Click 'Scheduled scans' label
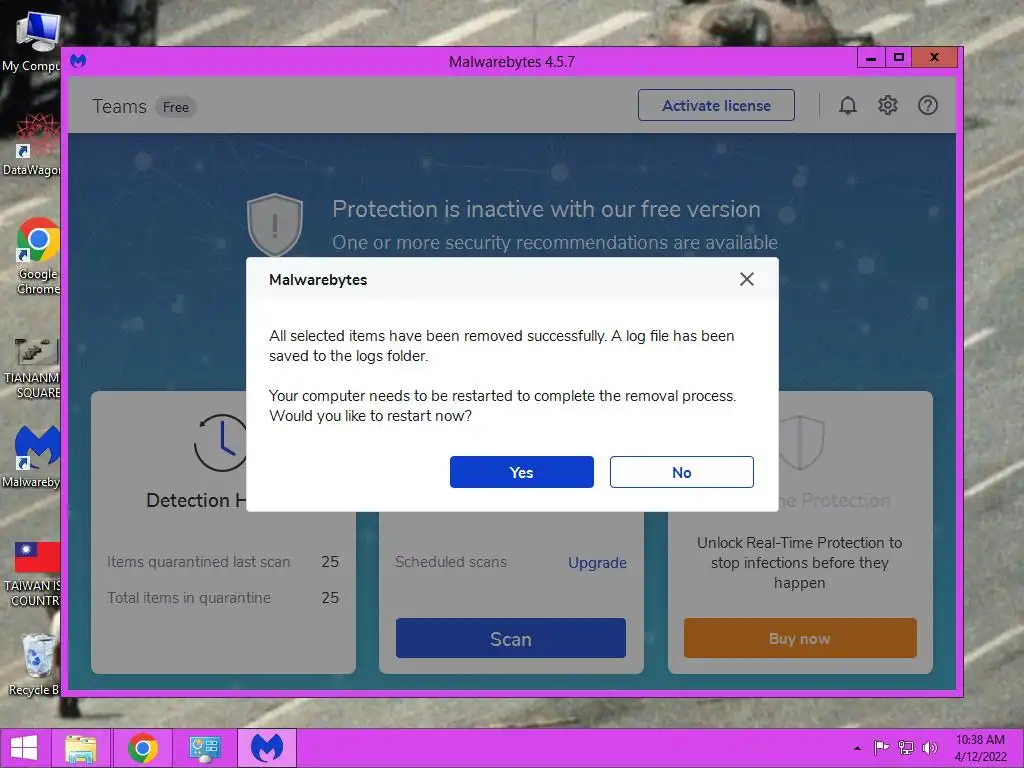This screenshot has height=768, width=1024. (451, 562)
